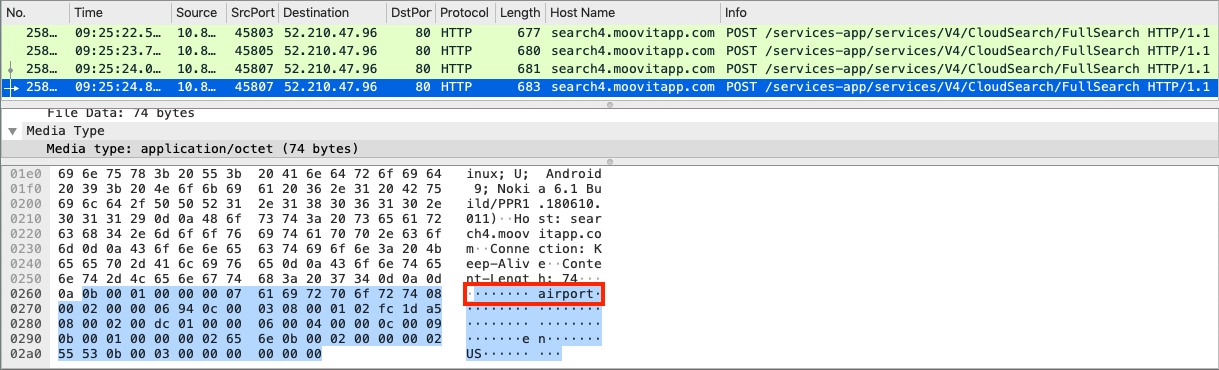1219x370 pixels.
Task: Select 'Media type: application/octet (74 bytes)' line
Action: tap(609, 149)
